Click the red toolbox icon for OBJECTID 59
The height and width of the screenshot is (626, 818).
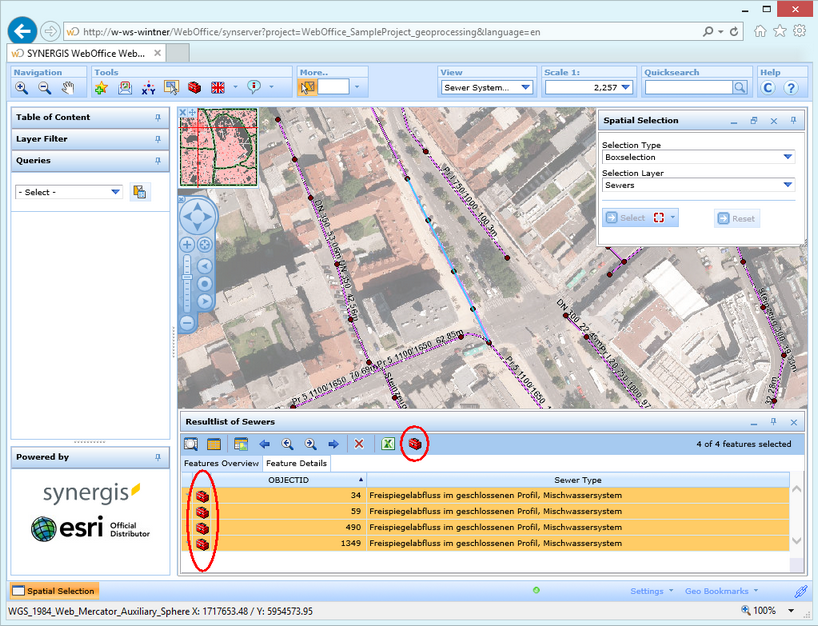pos(202,512)
